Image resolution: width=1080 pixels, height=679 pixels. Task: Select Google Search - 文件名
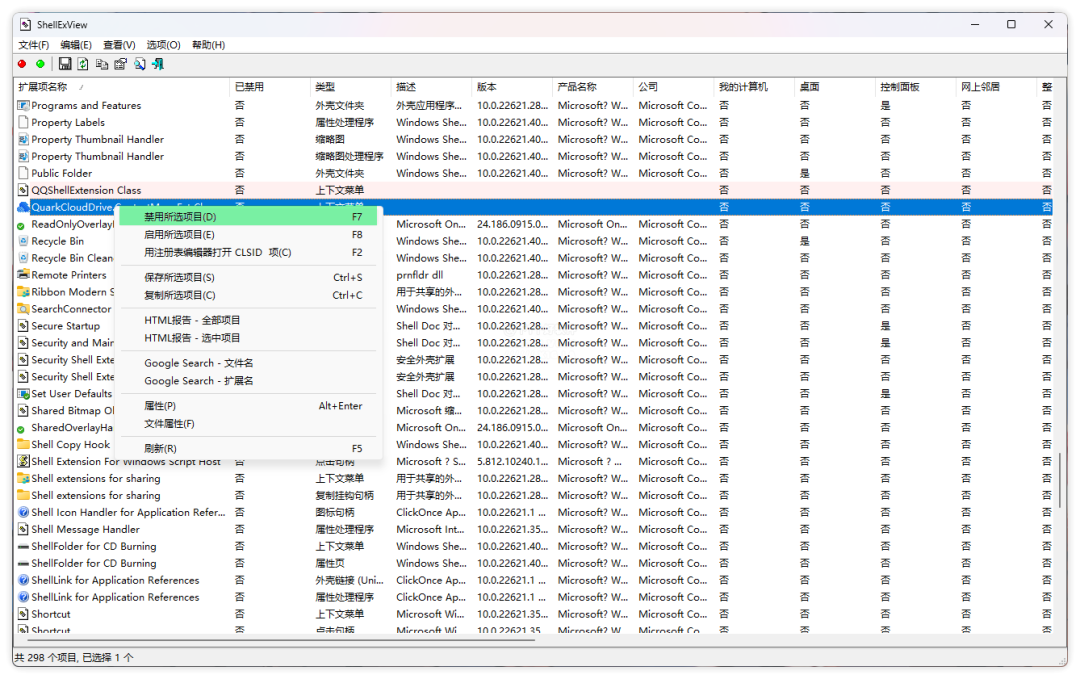coord(249,363)
